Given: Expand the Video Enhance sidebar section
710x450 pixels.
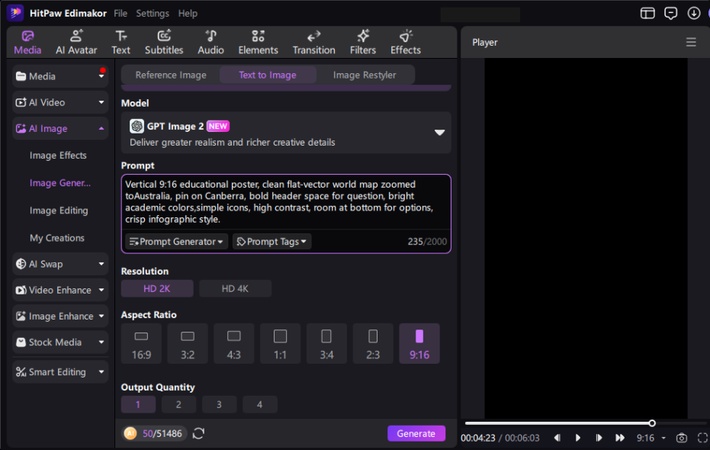Looking at the screenshot, I should pos(60,290).
